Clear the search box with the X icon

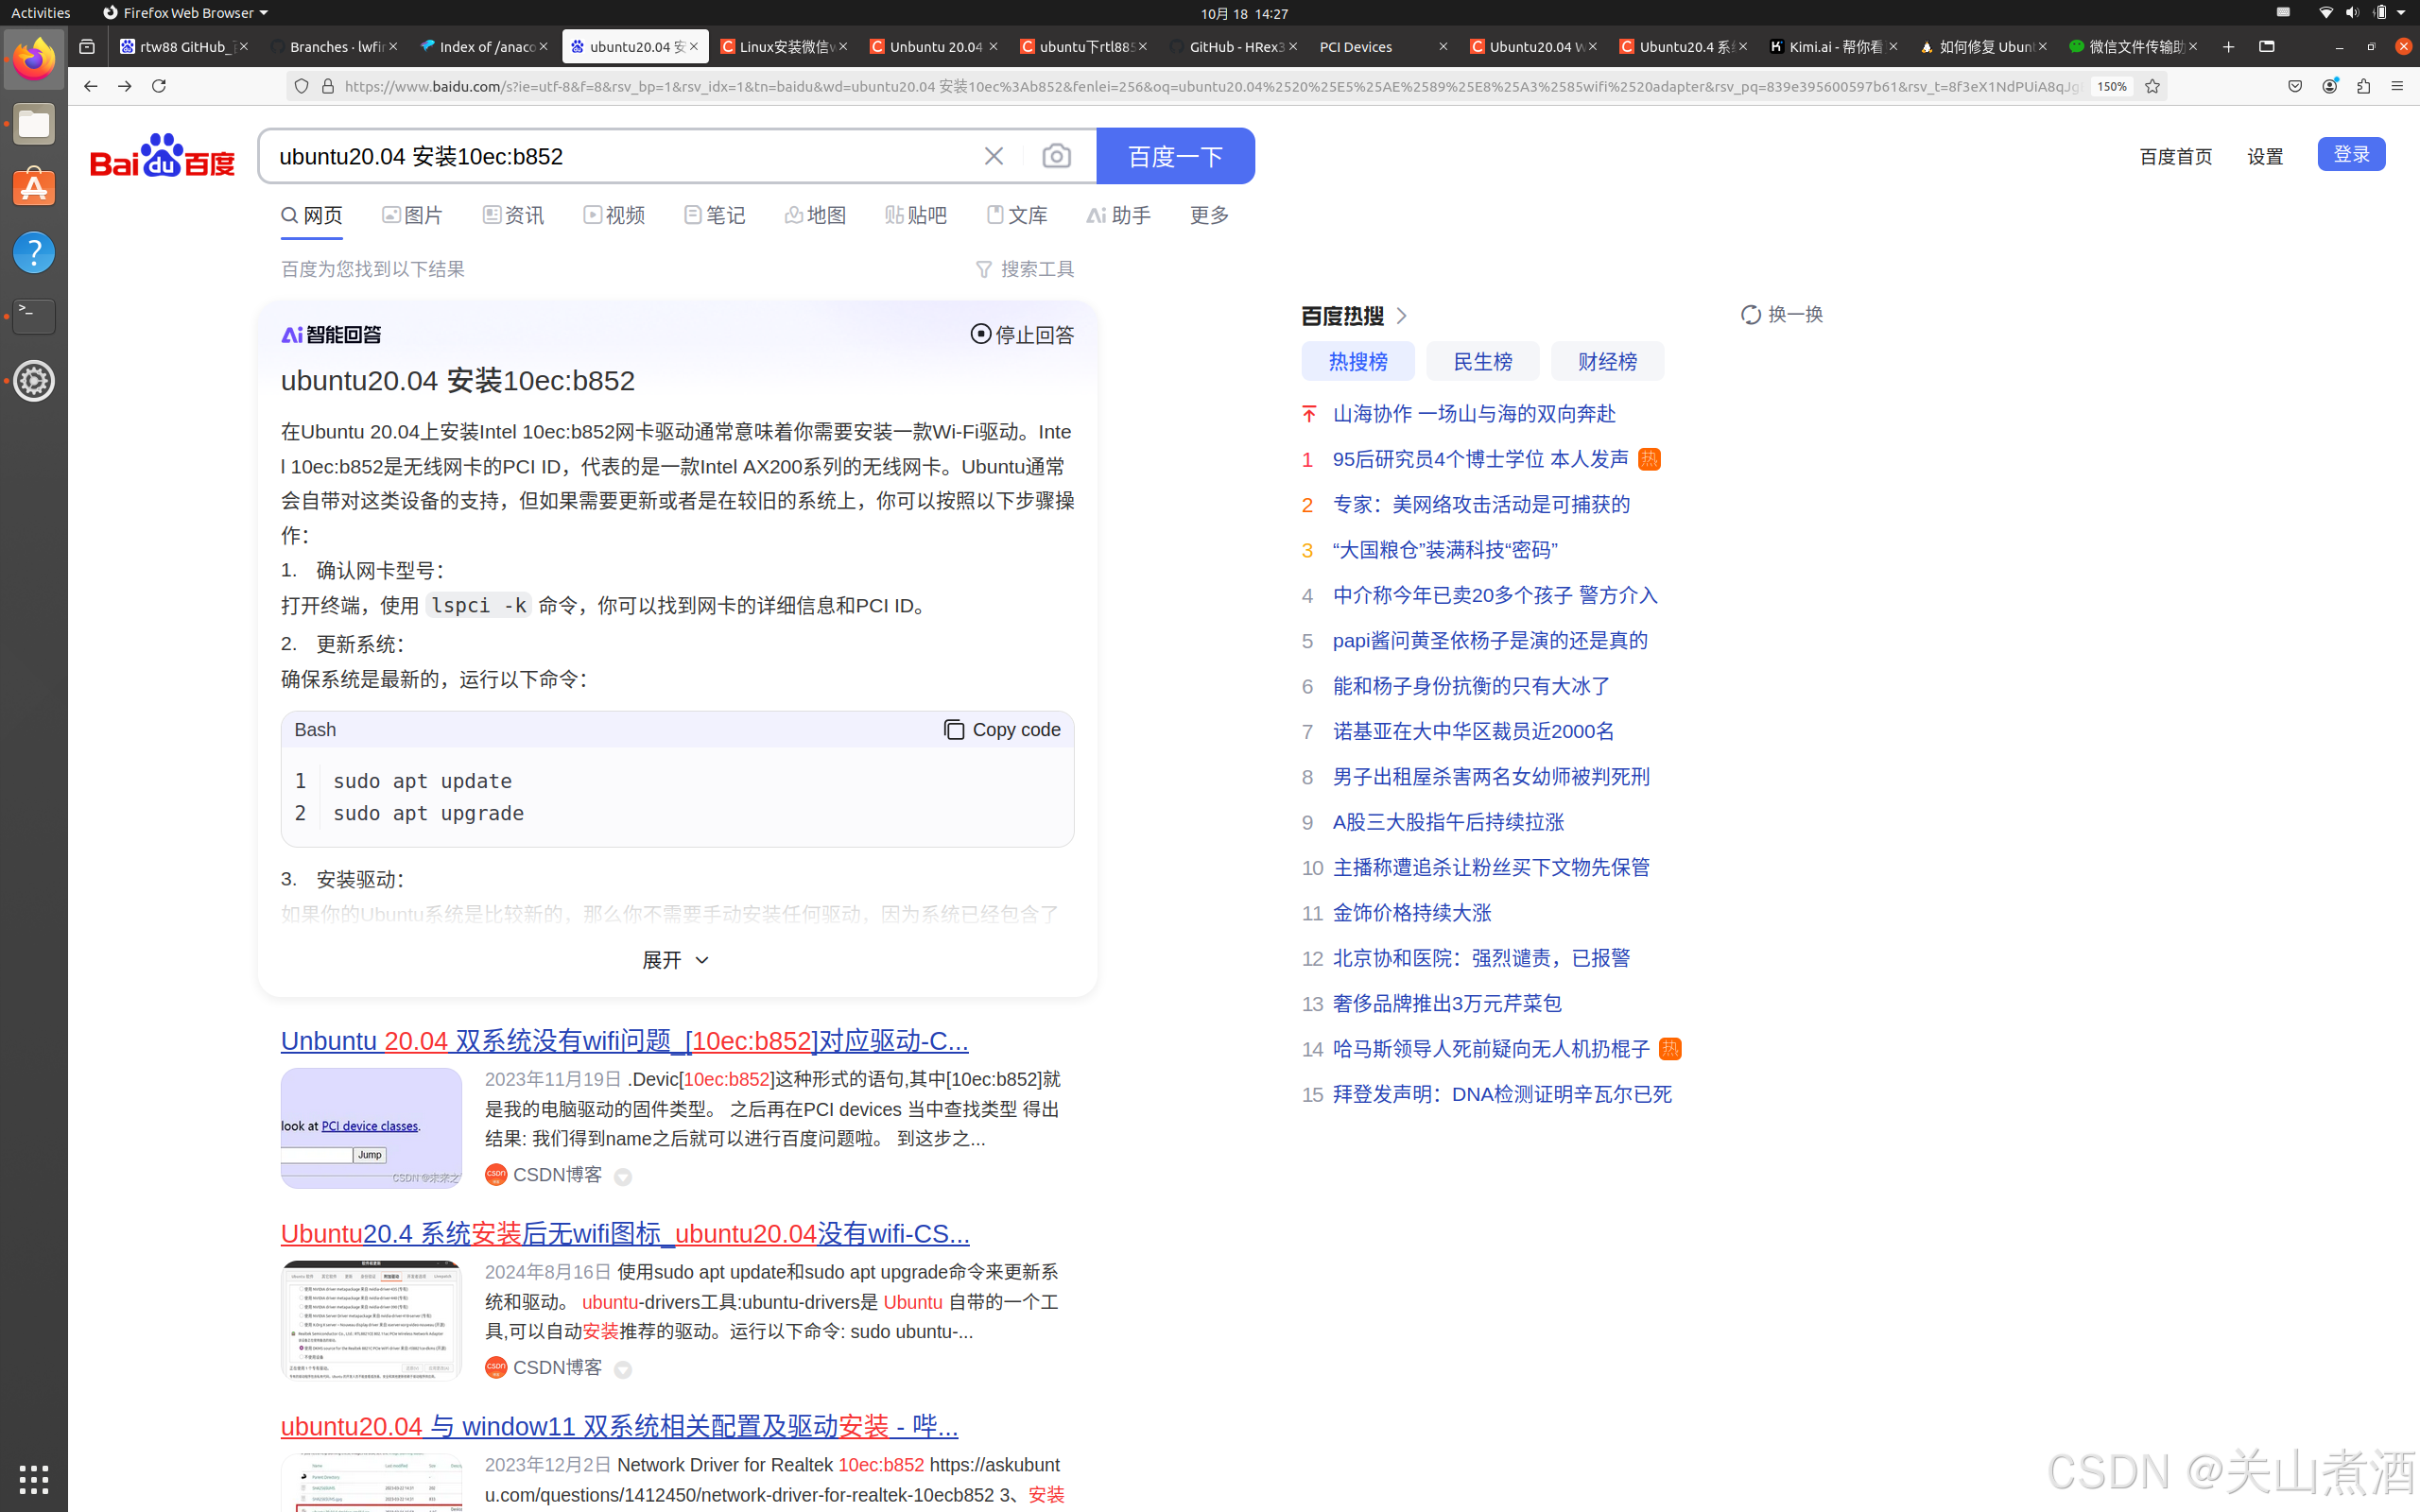(x=993, y=156)
